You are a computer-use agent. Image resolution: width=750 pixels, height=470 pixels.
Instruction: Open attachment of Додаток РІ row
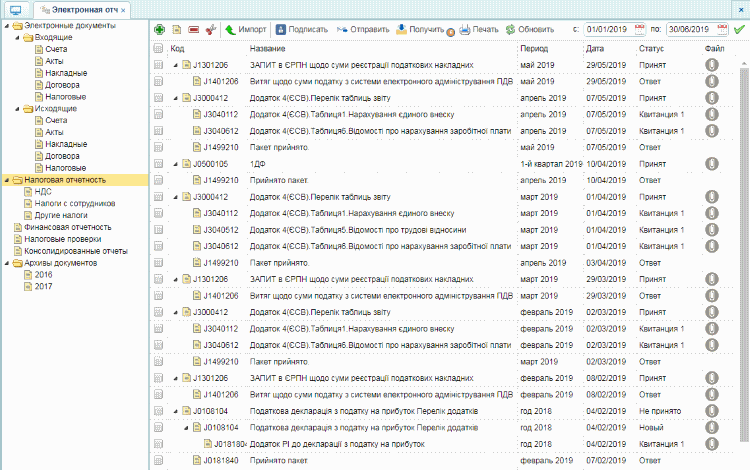pyautogui.click(x=712, y=444)
